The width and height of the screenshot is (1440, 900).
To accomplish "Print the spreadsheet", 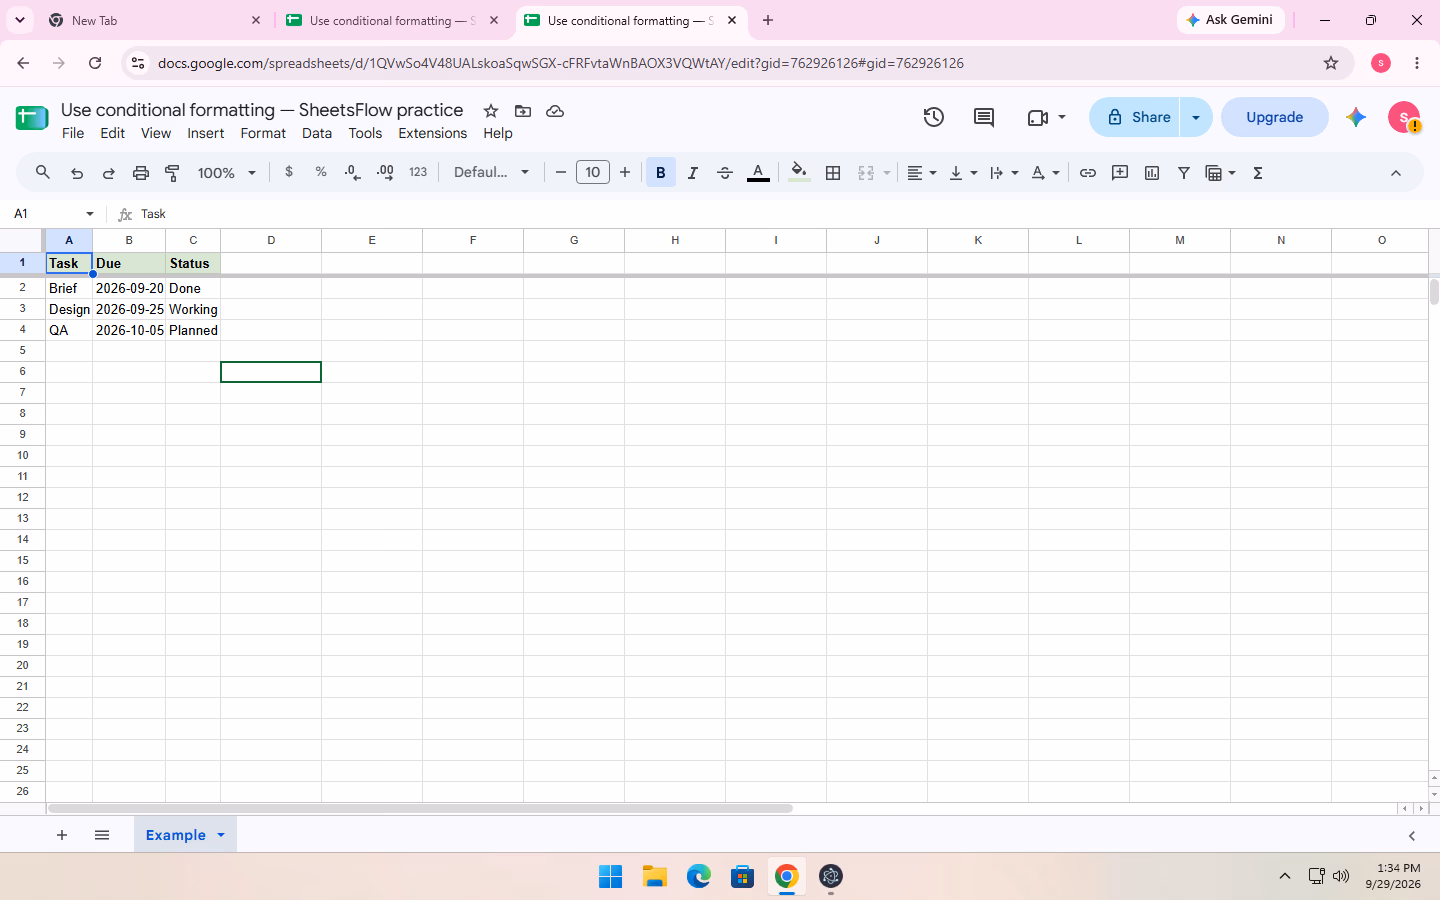I will click(141, 173).
